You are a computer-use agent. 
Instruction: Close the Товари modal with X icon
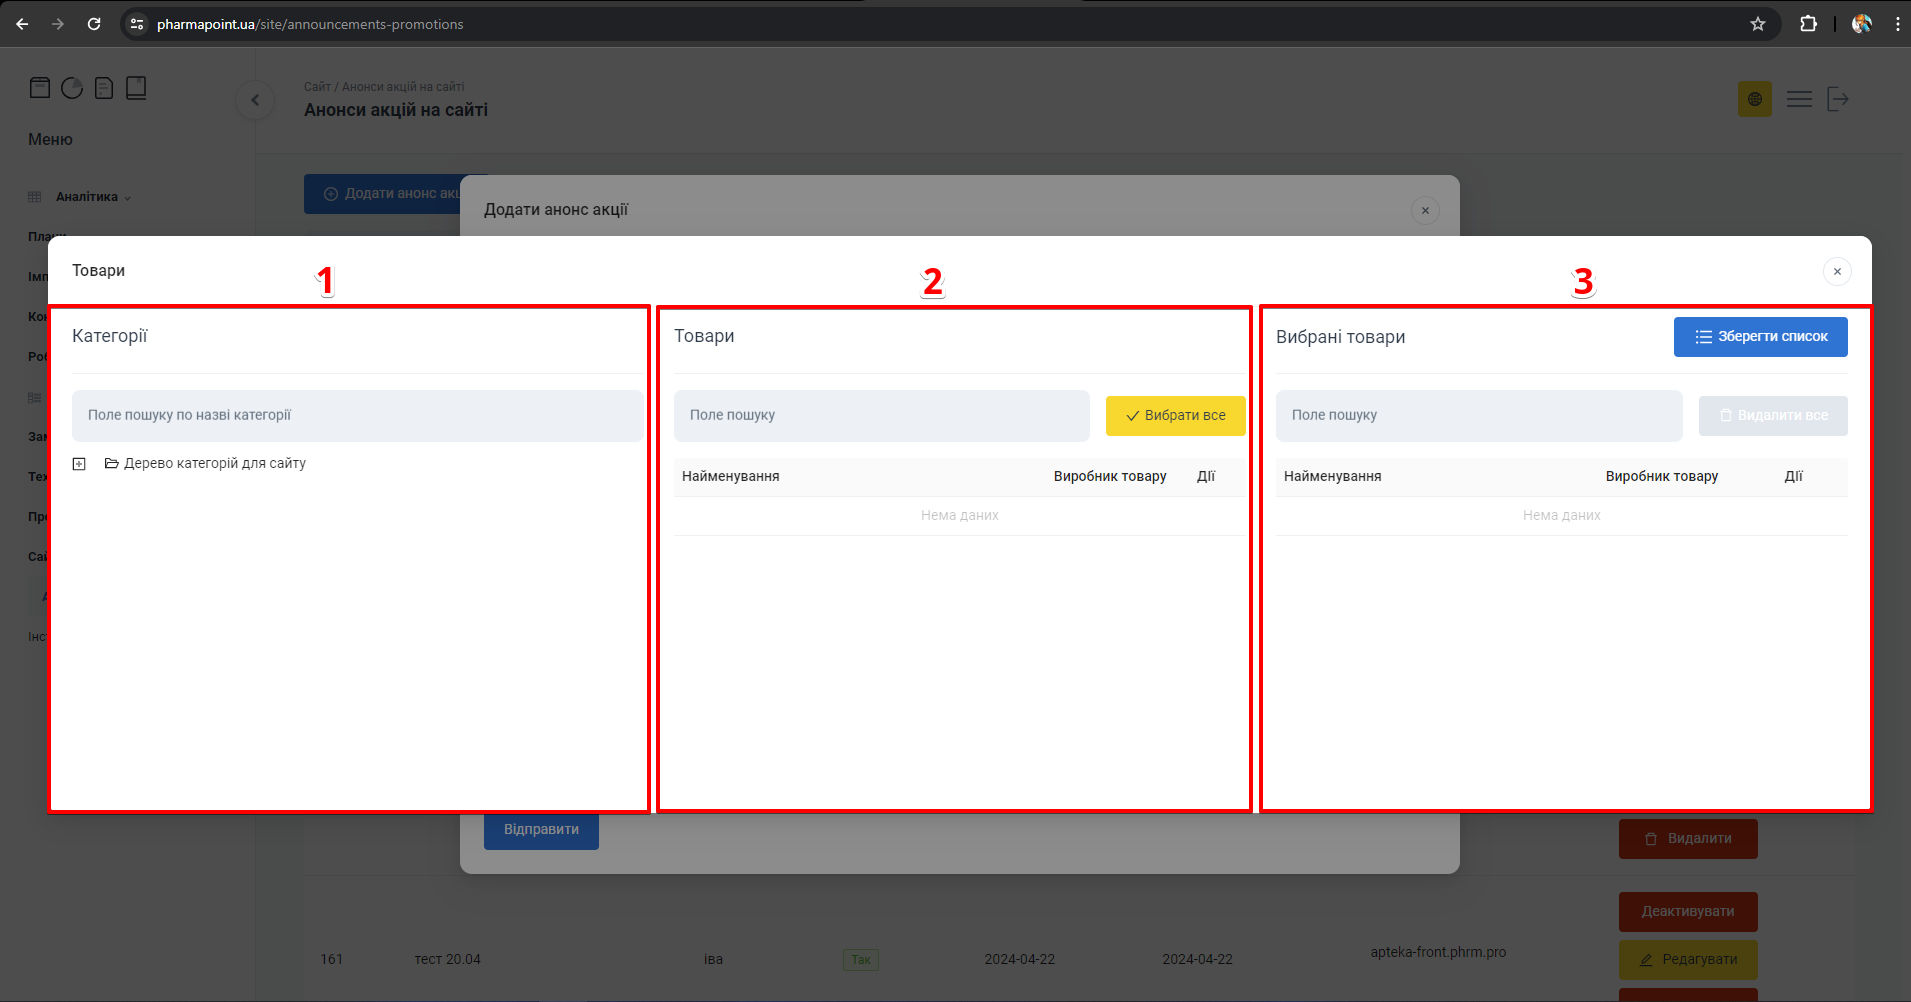[x=1837, y=272]
